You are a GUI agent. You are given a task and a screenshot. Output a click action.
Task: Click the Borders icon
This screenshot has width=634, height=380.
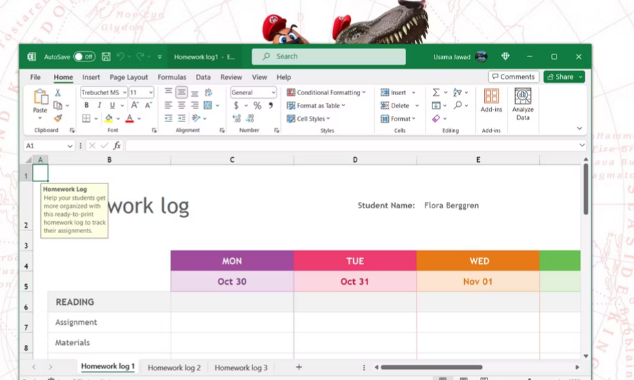tap(86, 118)
